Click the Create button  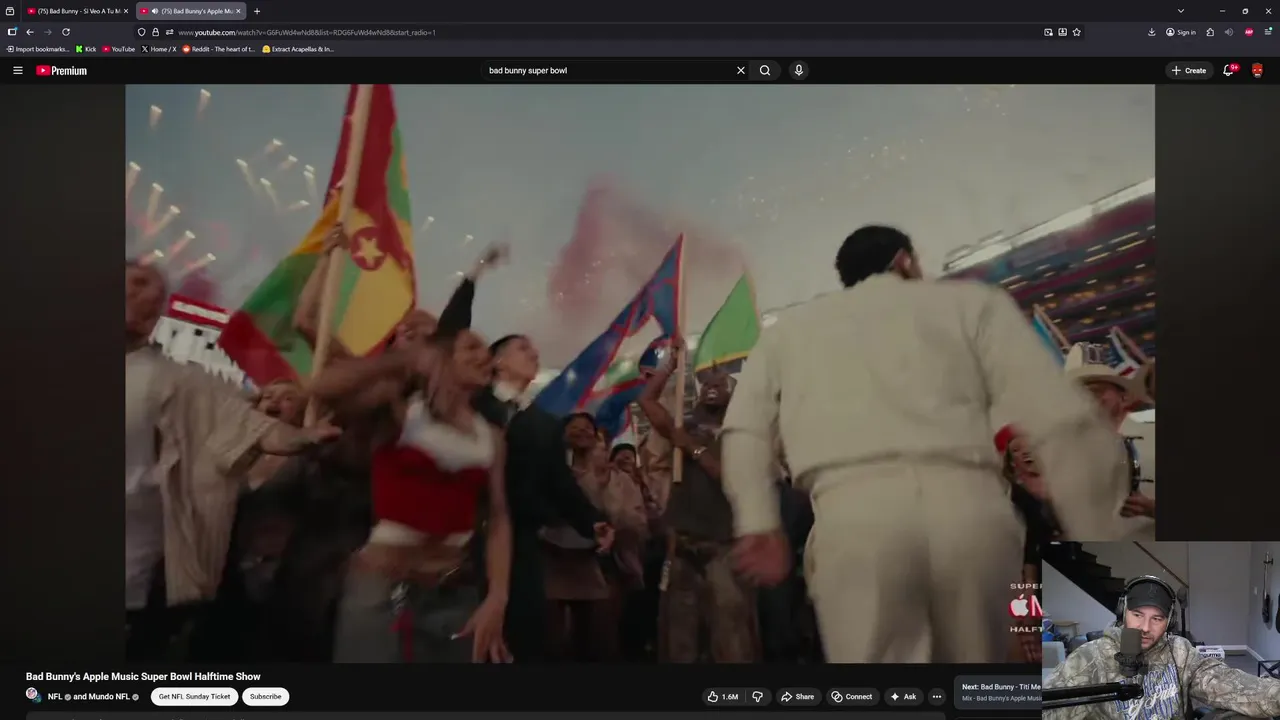point(1189,70)
